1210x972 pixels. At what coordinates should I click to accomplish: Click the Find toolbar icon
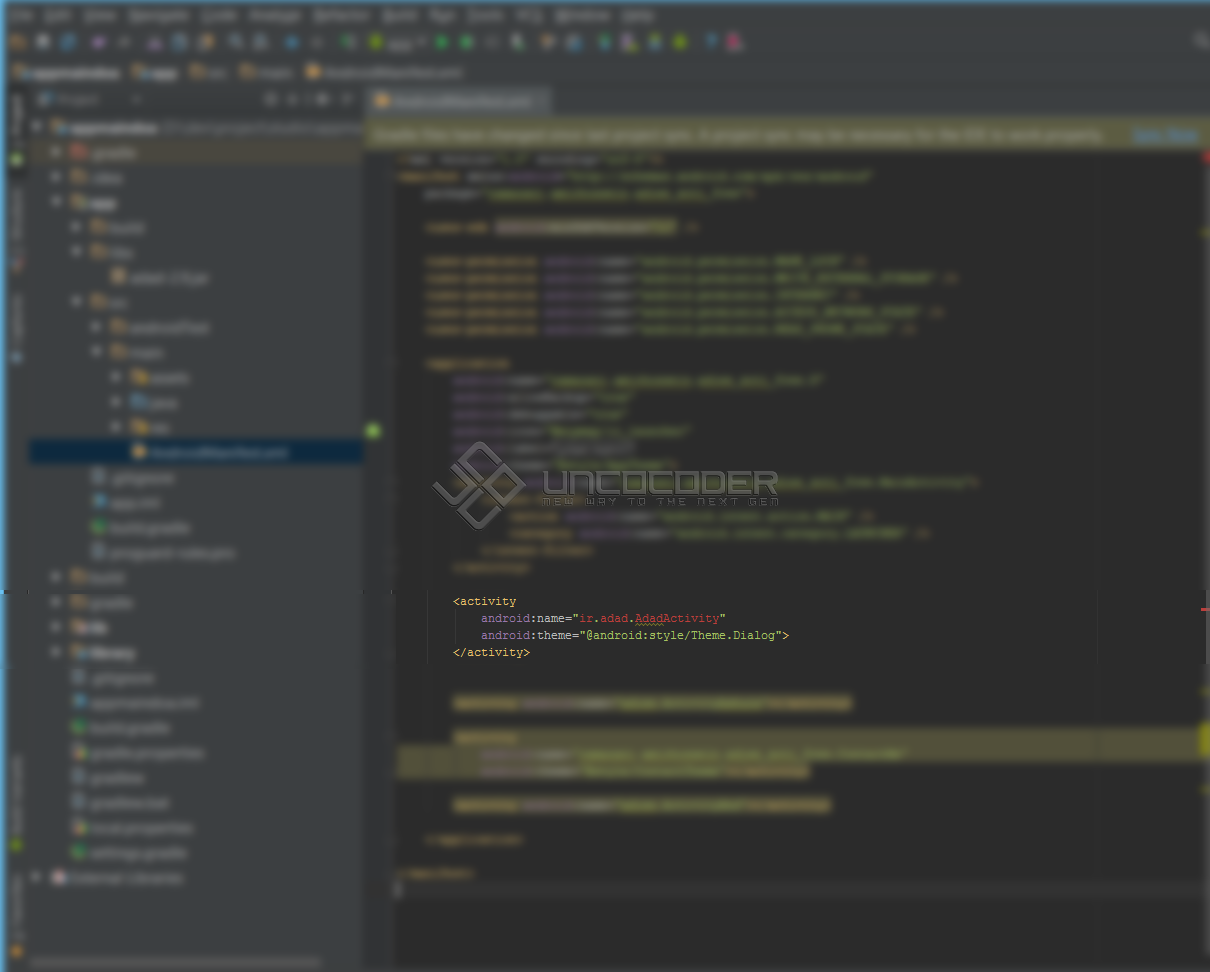(x=236, y=42)
